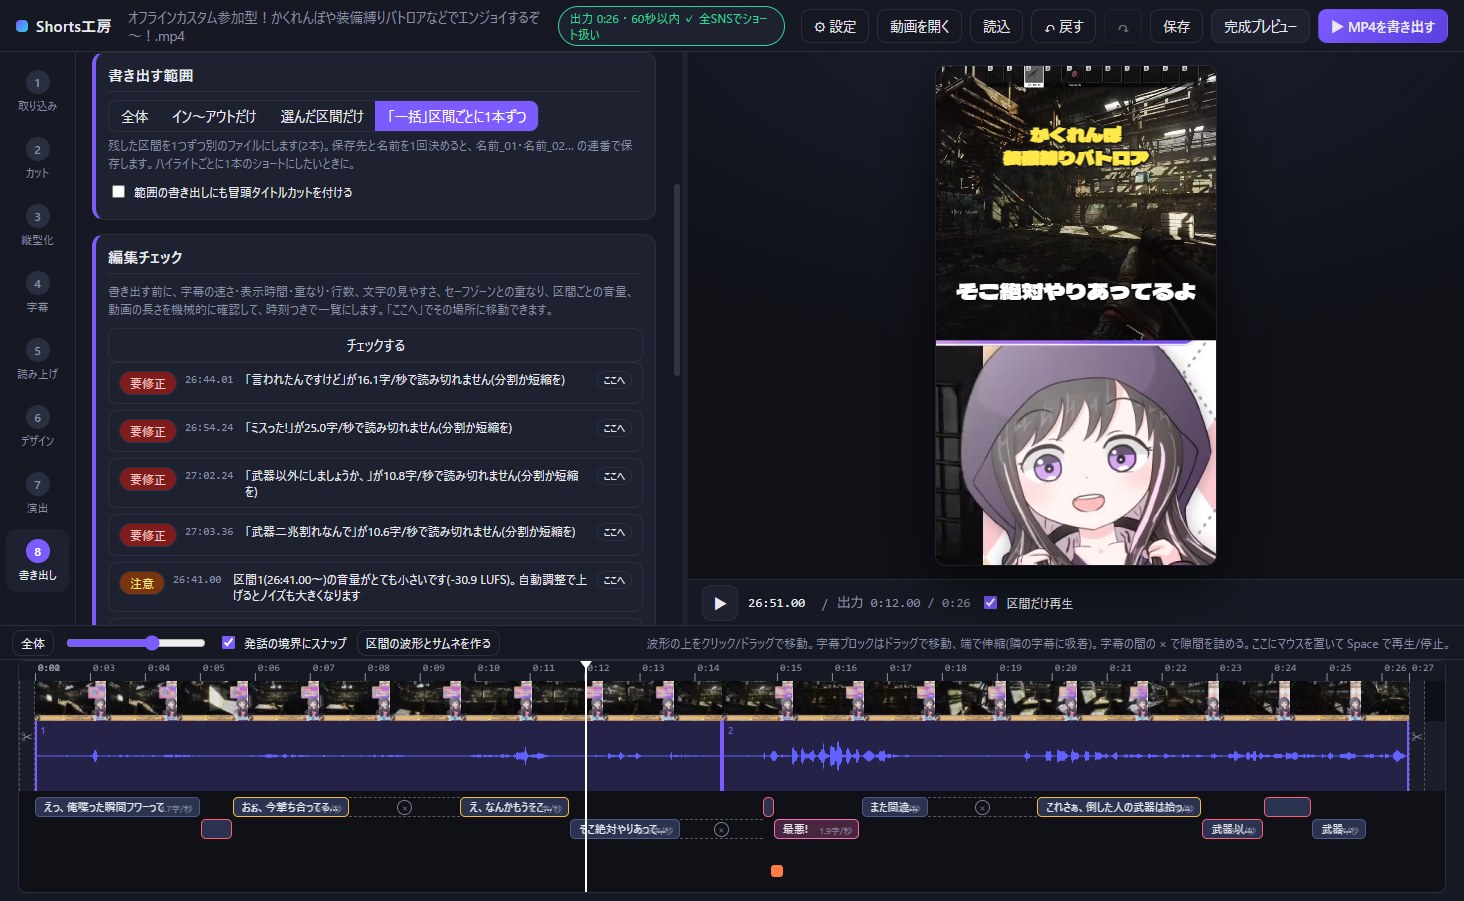Click the vertical scrollbar of the export panel
Viewport: 1464px width, 901px height.
(677, 280)
